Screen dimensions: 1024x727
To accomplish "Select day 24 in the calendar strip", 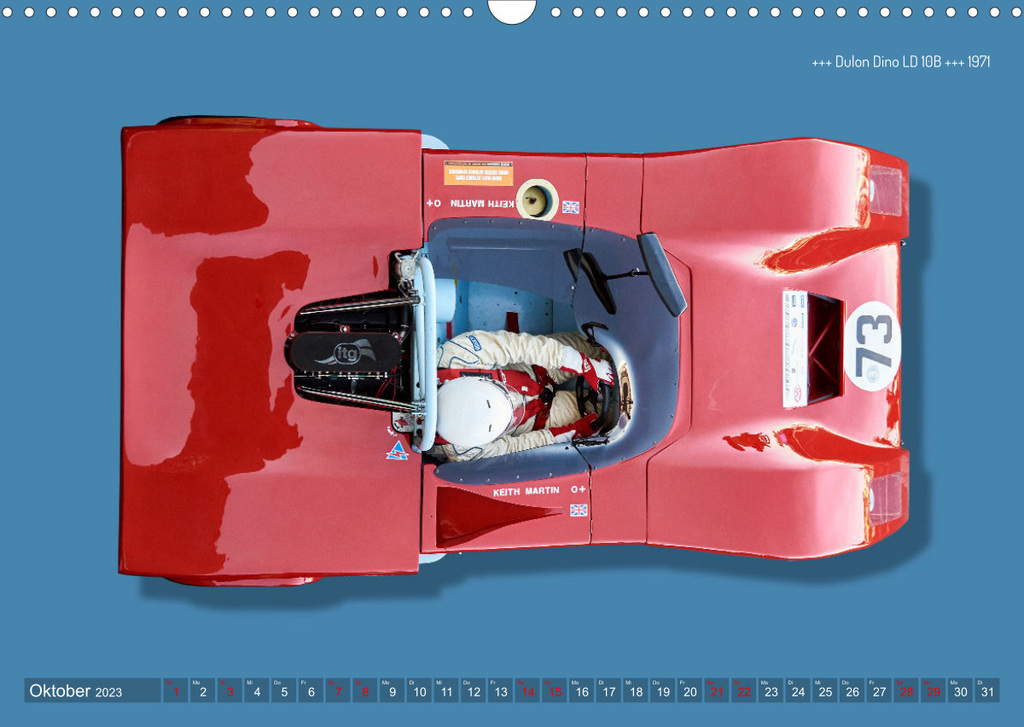I will pos(797,691).
